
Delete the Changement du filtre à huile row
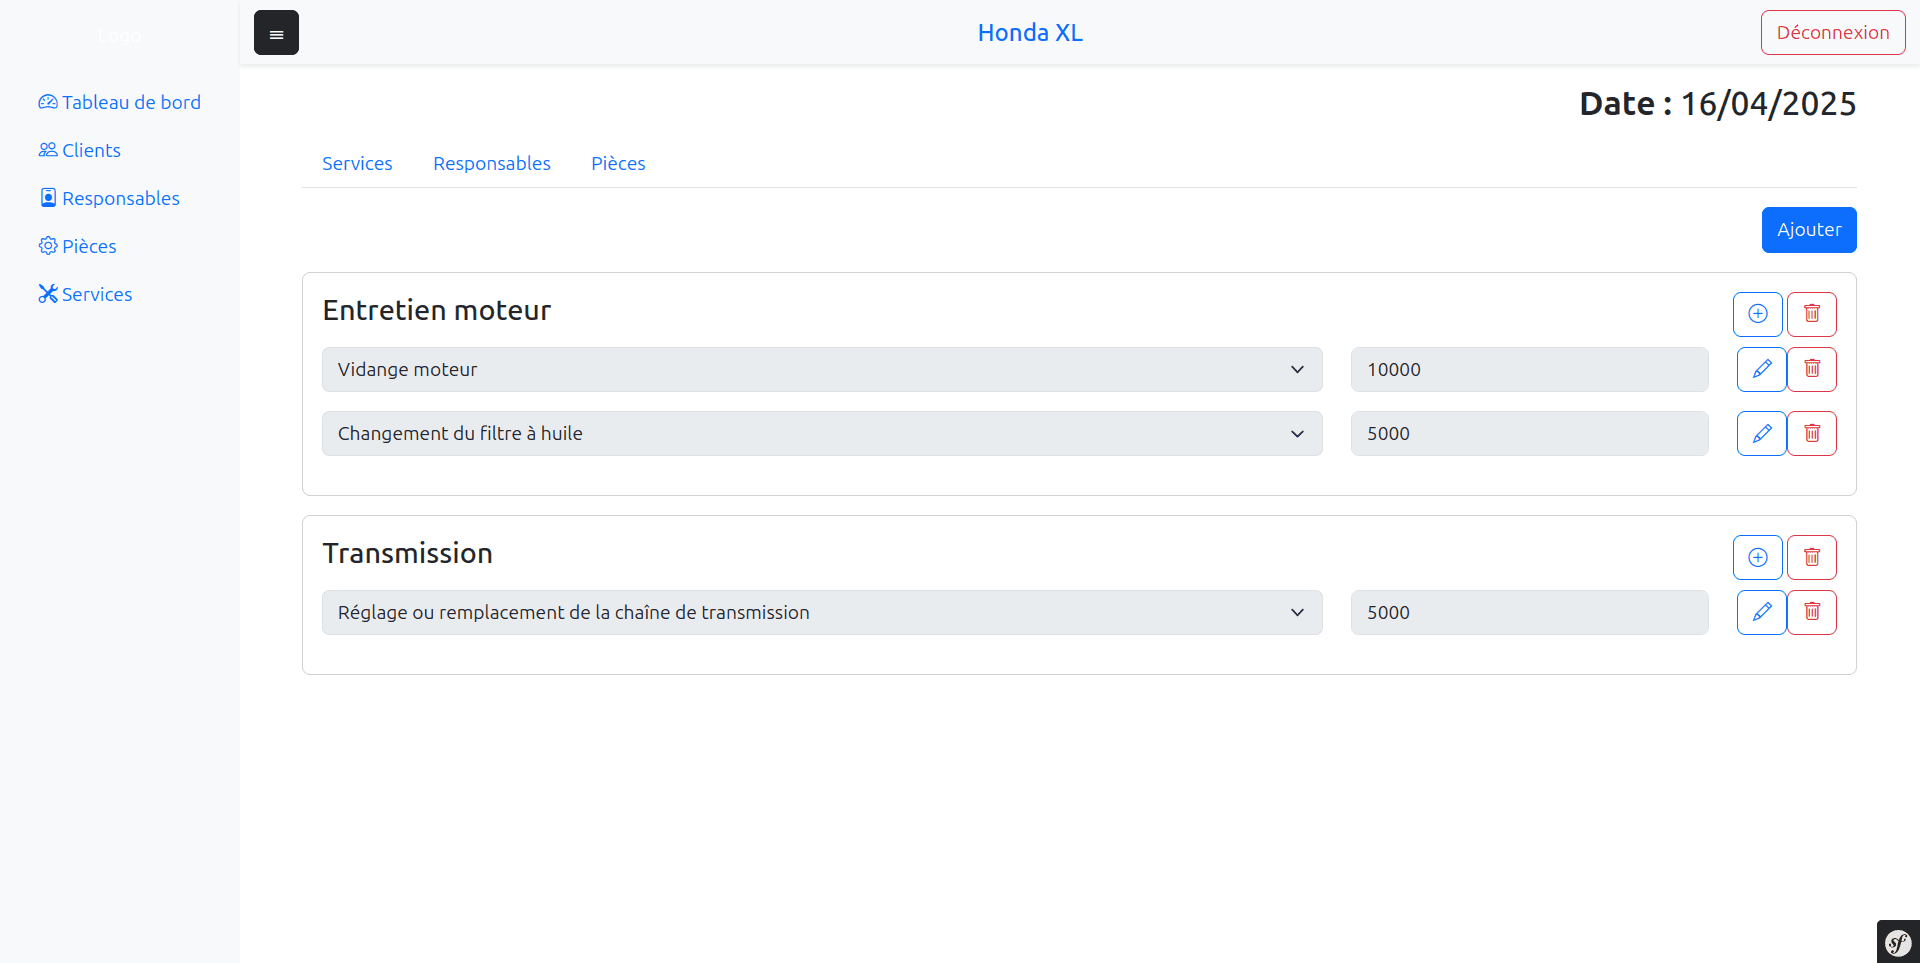(1812, 433)
